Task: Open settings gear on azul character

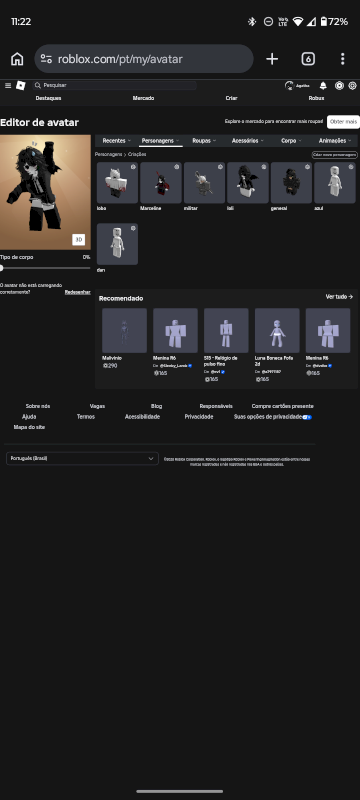Action: [351, 167]
